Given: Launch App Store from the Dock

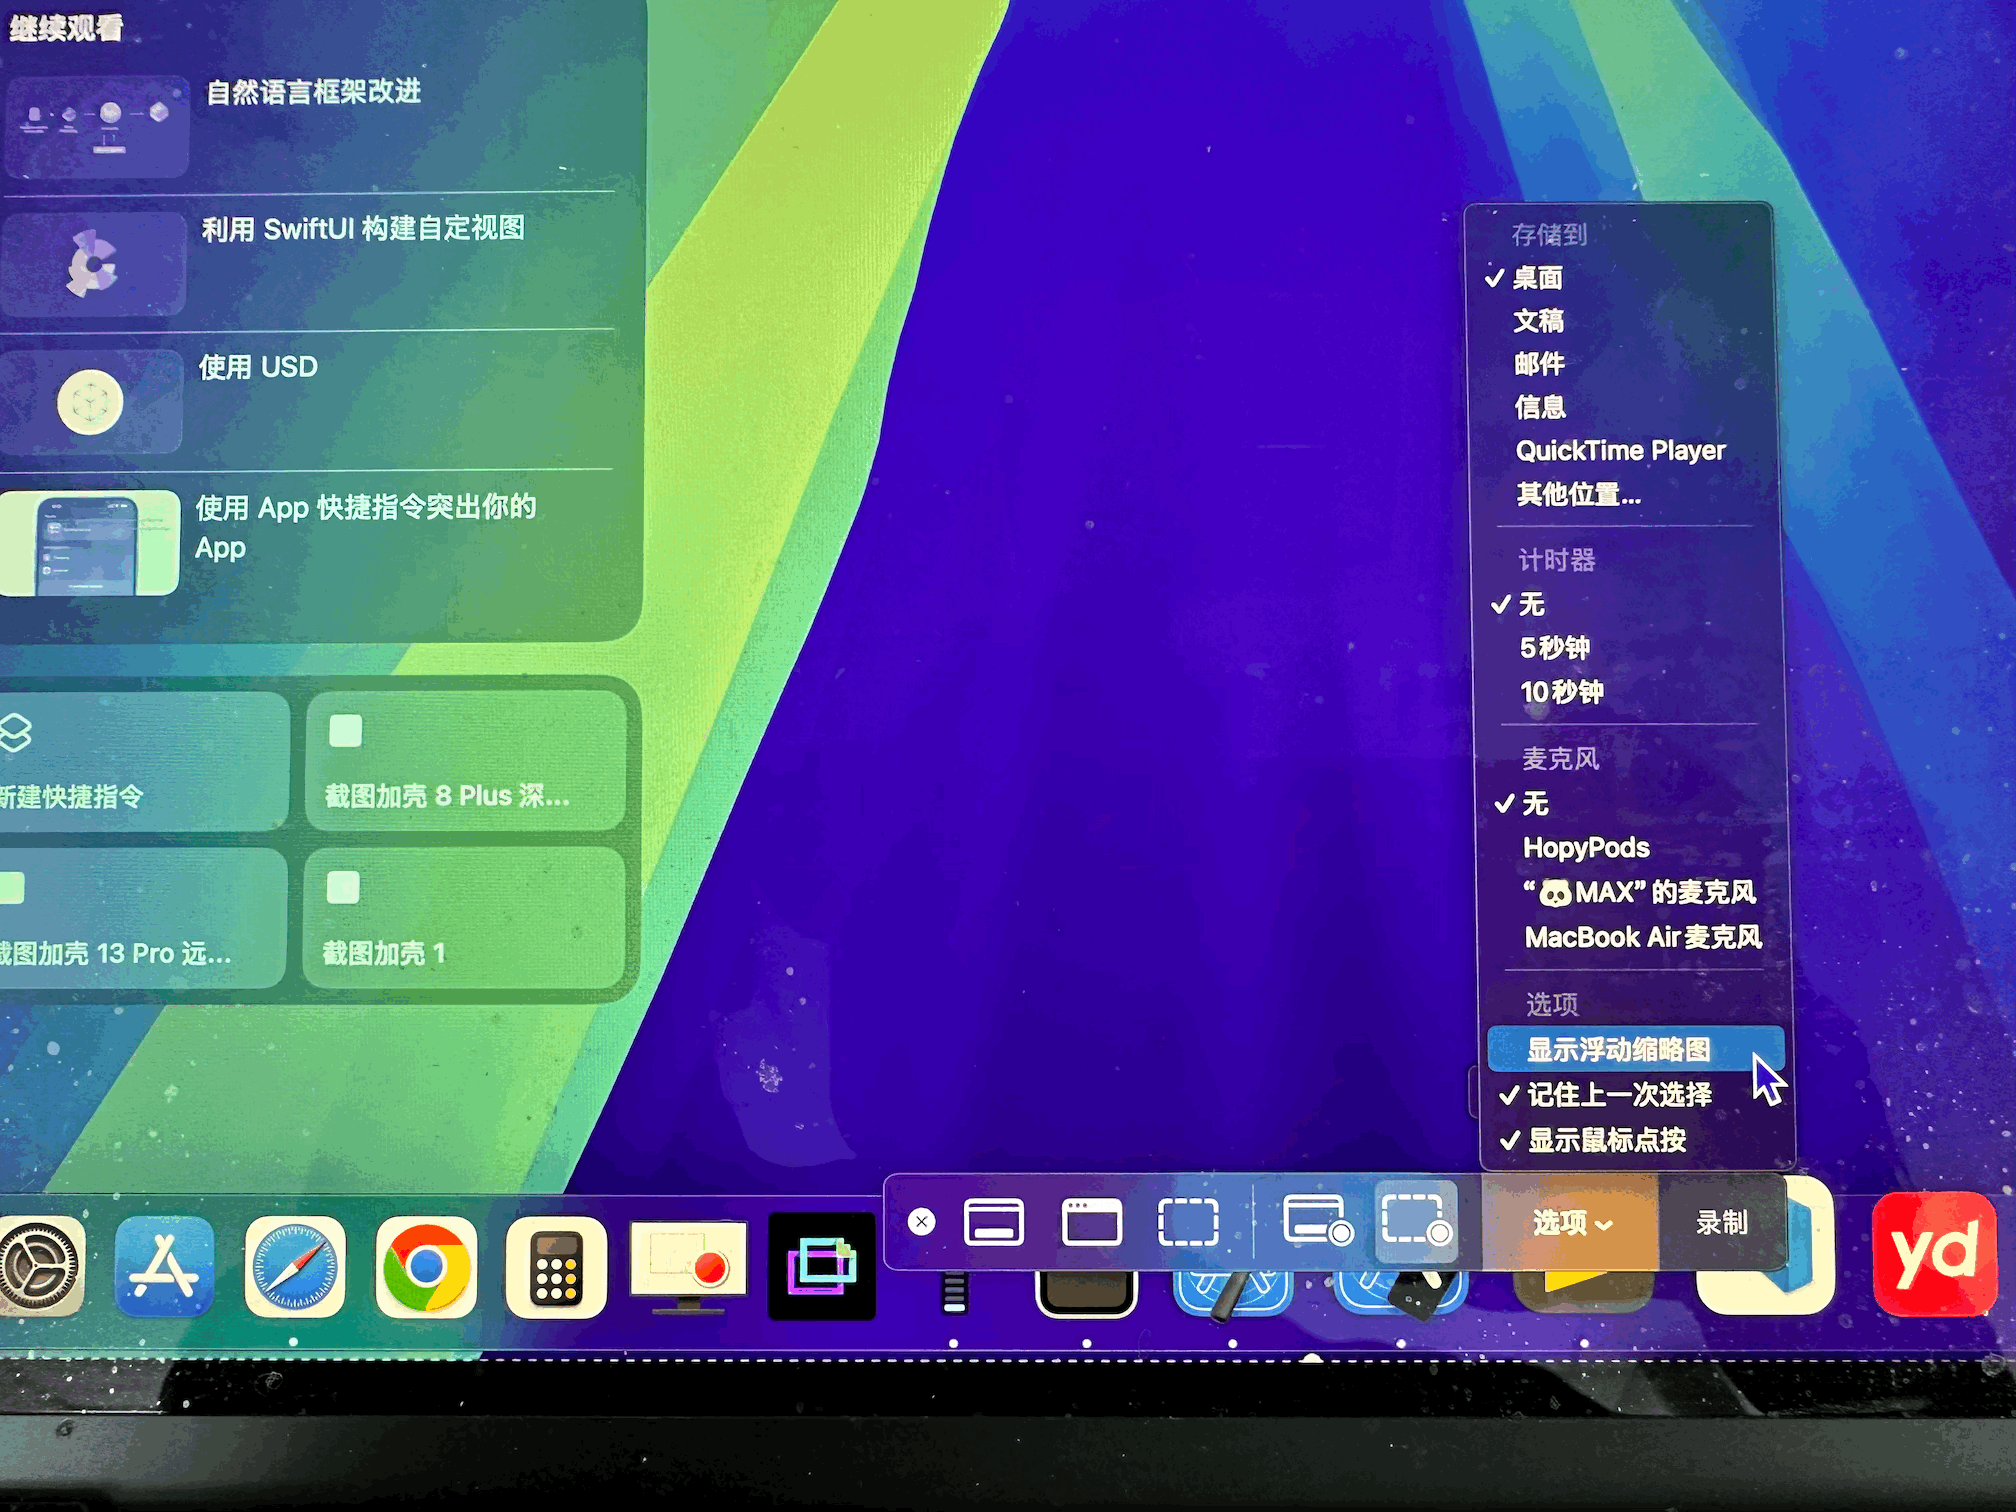Looking at the screenshot, I should point(165,1266).
